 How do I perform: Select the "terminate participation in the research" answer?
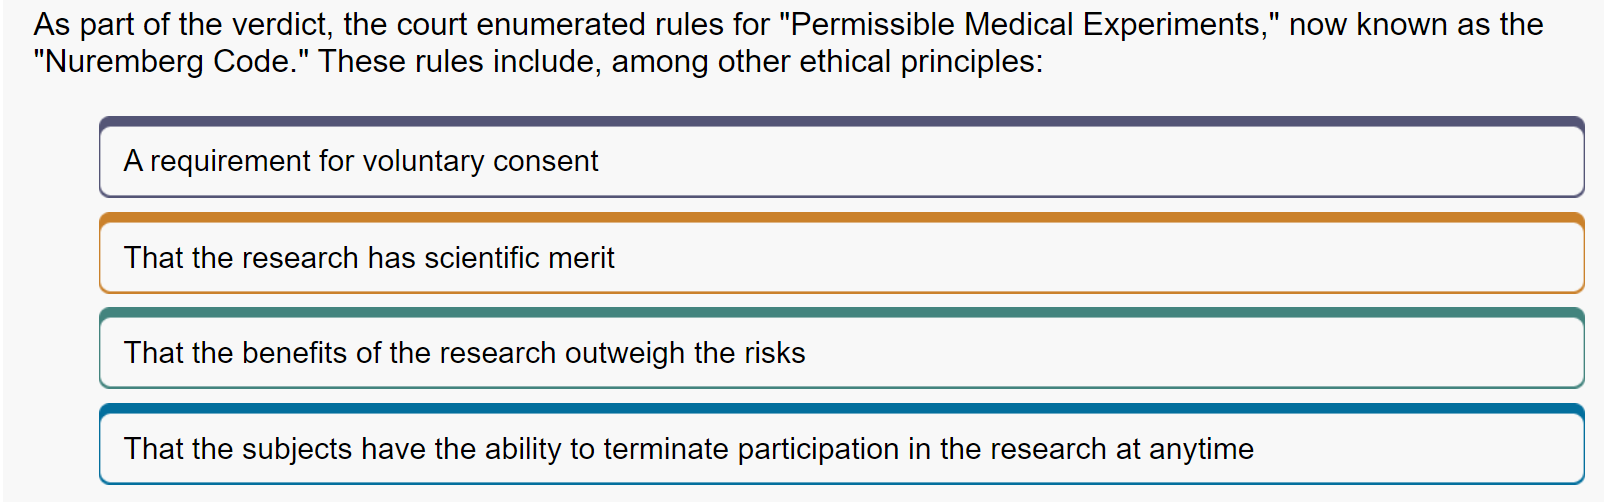(x=841, y=444)
